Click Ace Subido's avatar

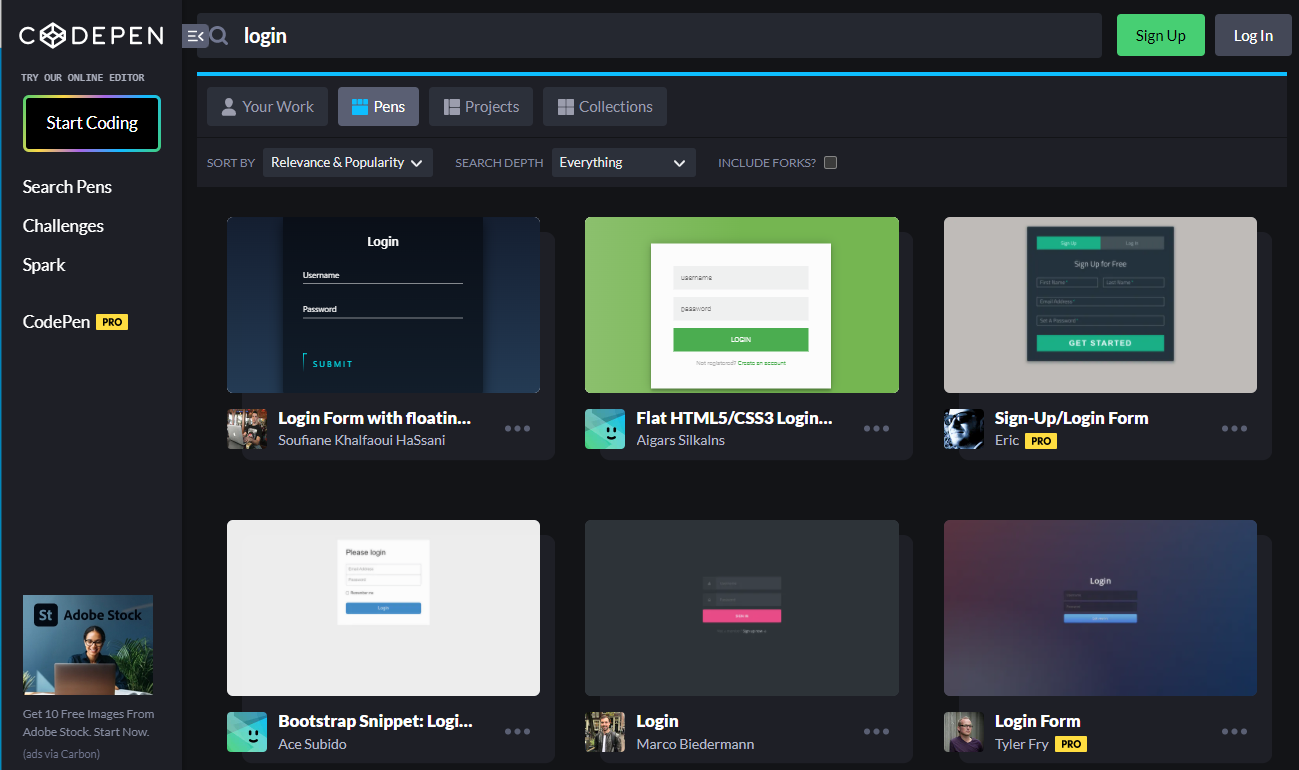[x=247, y=732]
